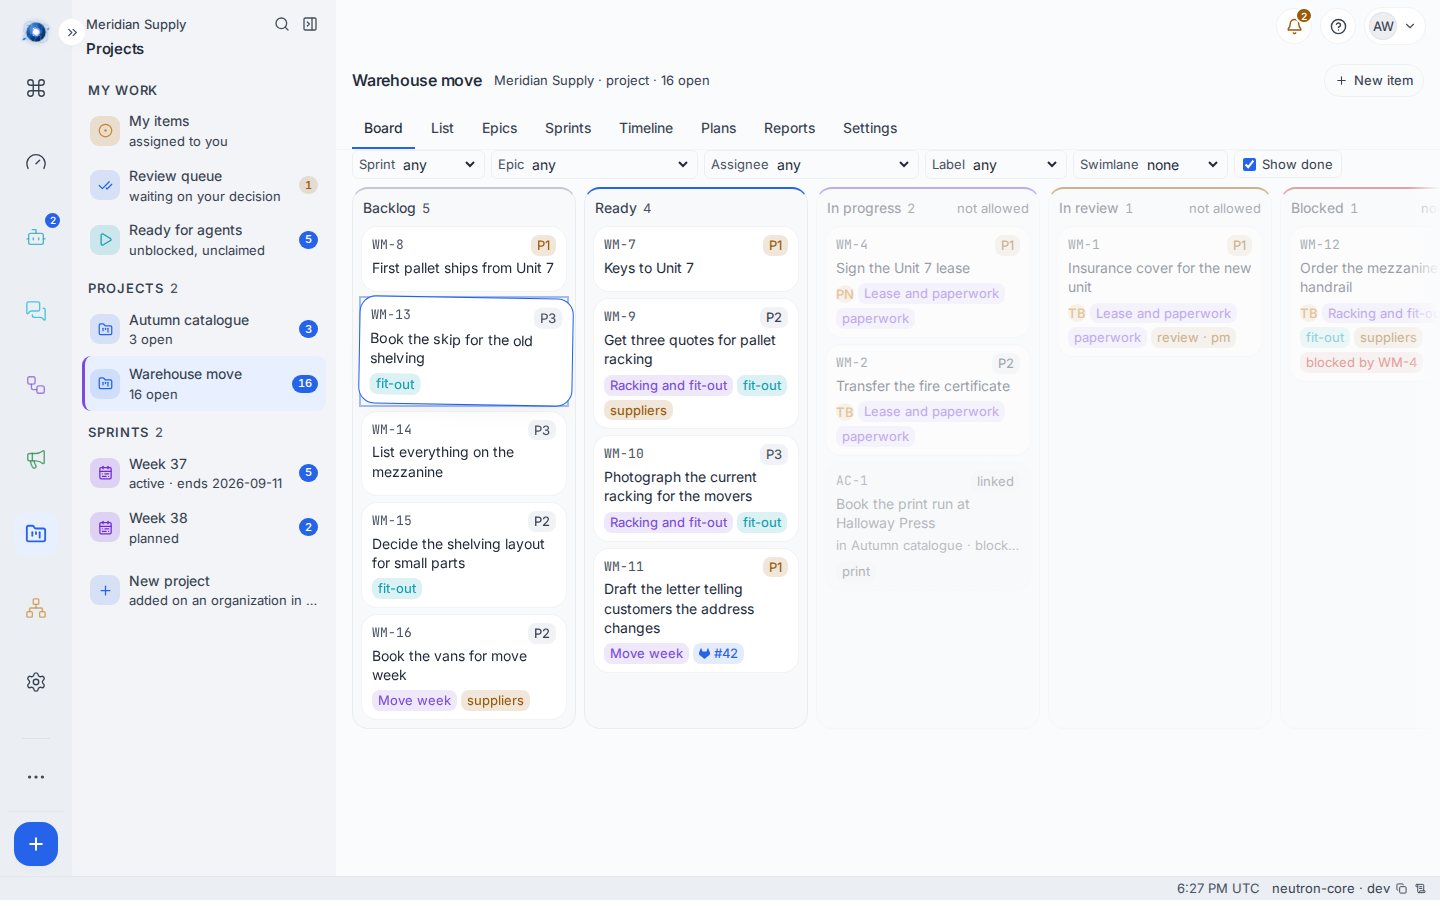Open the notifications bell
This screenshot has height=900, width=1440.
tap(1294, 27)
